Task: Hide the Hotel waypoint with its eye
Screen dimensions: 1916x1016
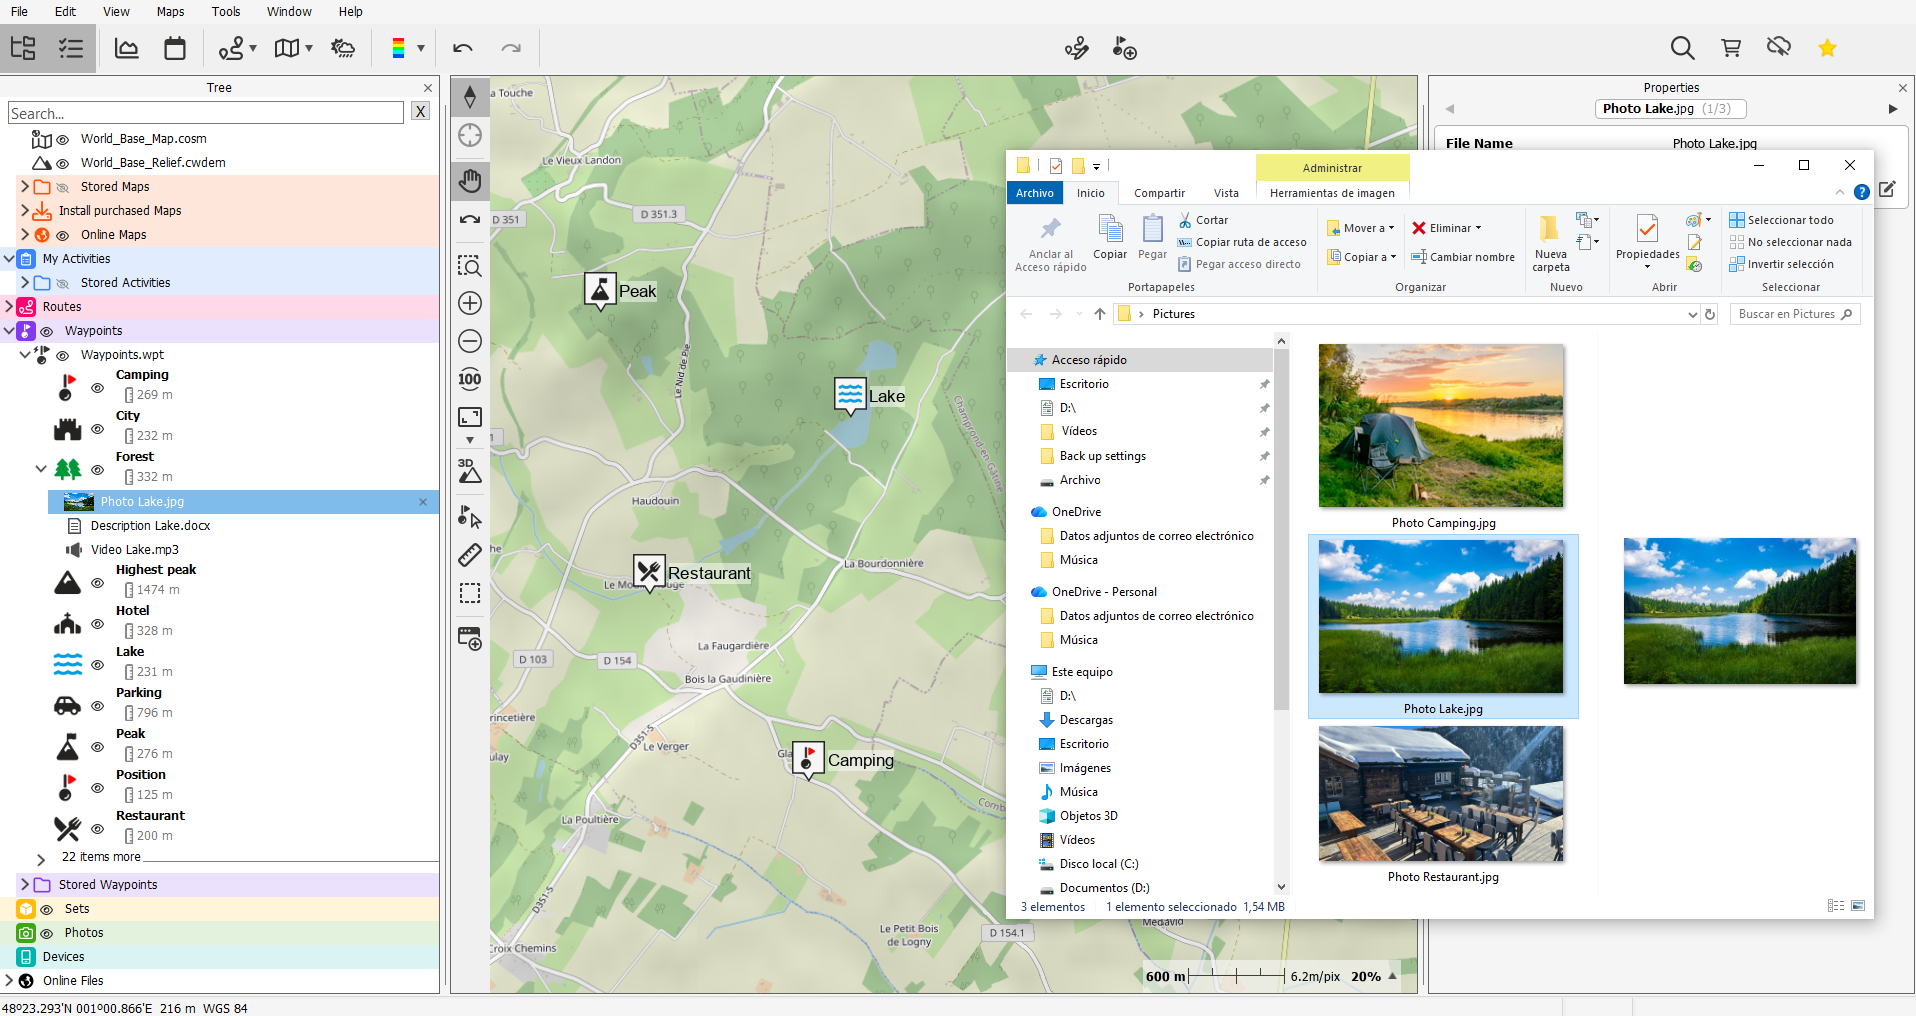Action: [98, 623]
